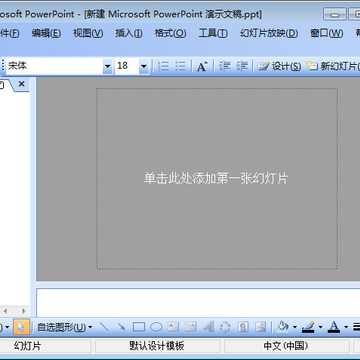The image size is (360, 360).
Task: Click the right scroll arrow in outline pane
Action: pyautogui.click(x=23, y=311)
